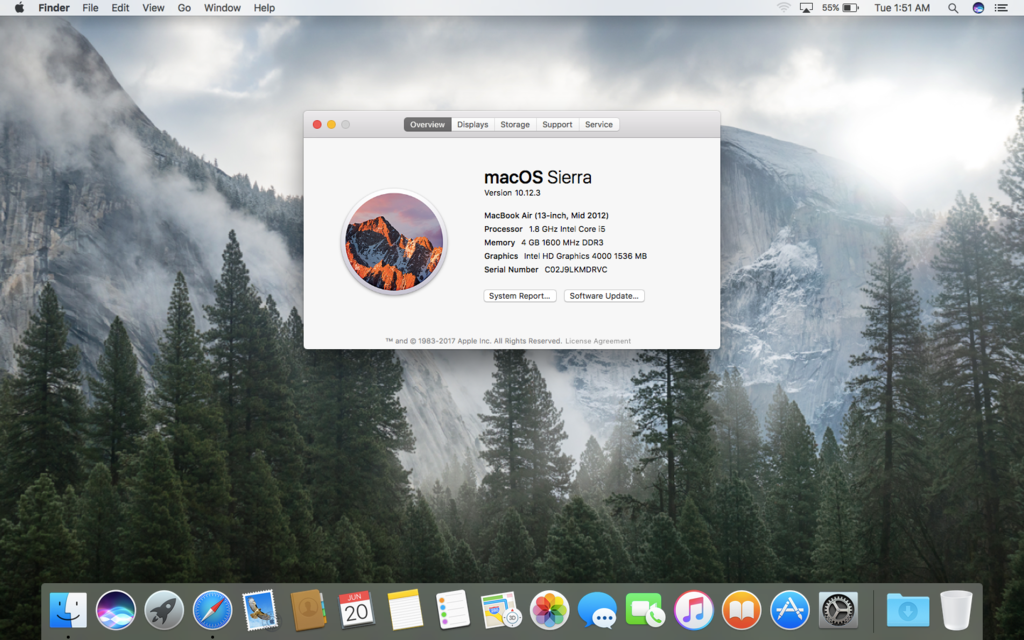Click the battery 55% indicator
The image size is (1024, 640).
click(x=840, y=8)
